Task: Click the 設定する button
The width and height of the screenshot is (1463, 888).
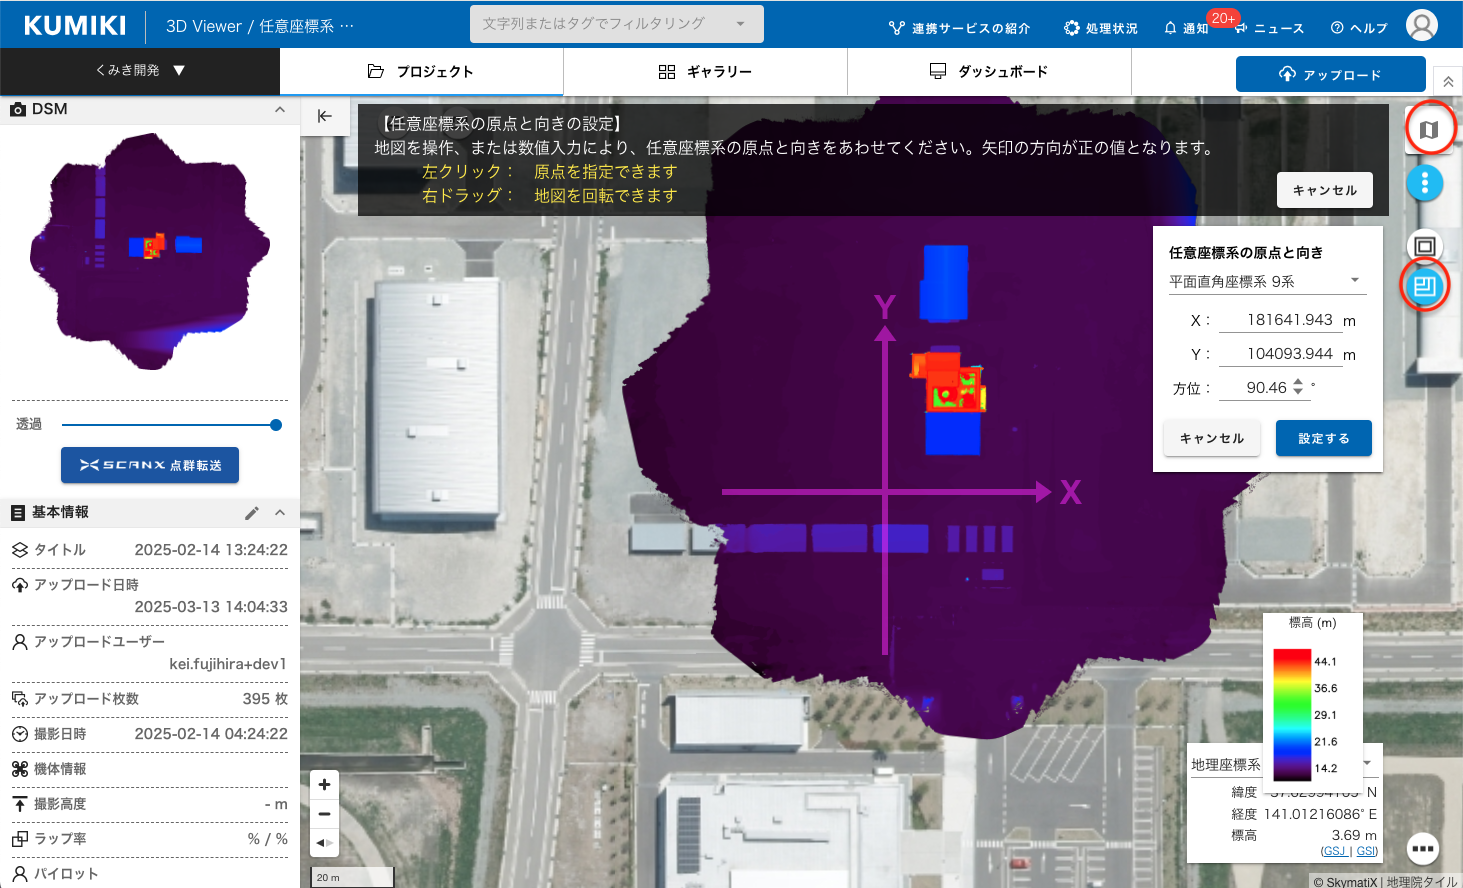Action: pos(1323,438)
